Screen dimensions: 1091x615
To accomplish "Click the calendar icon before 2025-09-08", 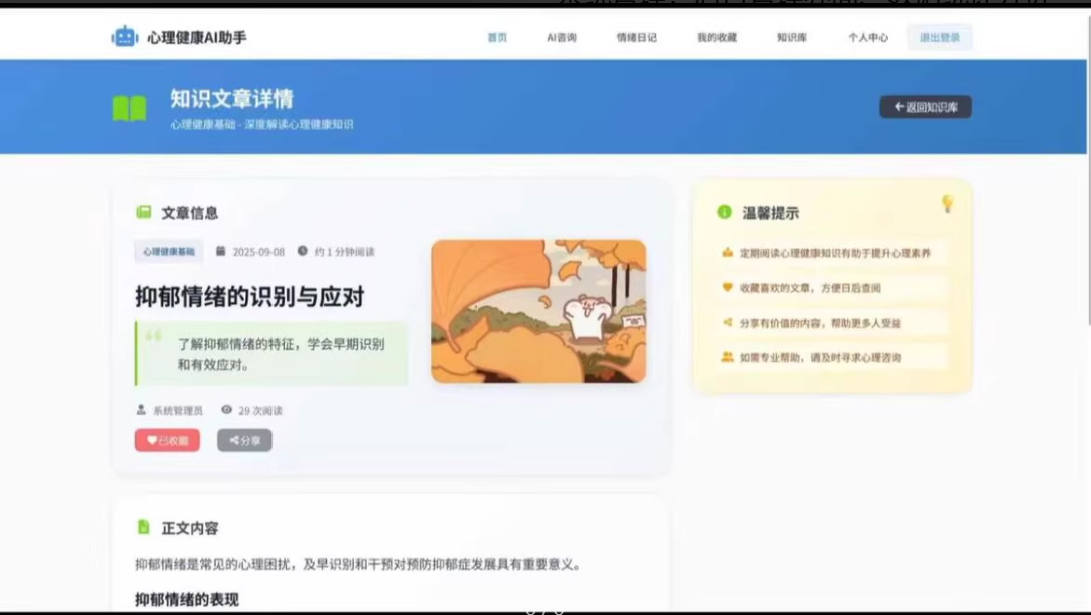I will point(221,251).
